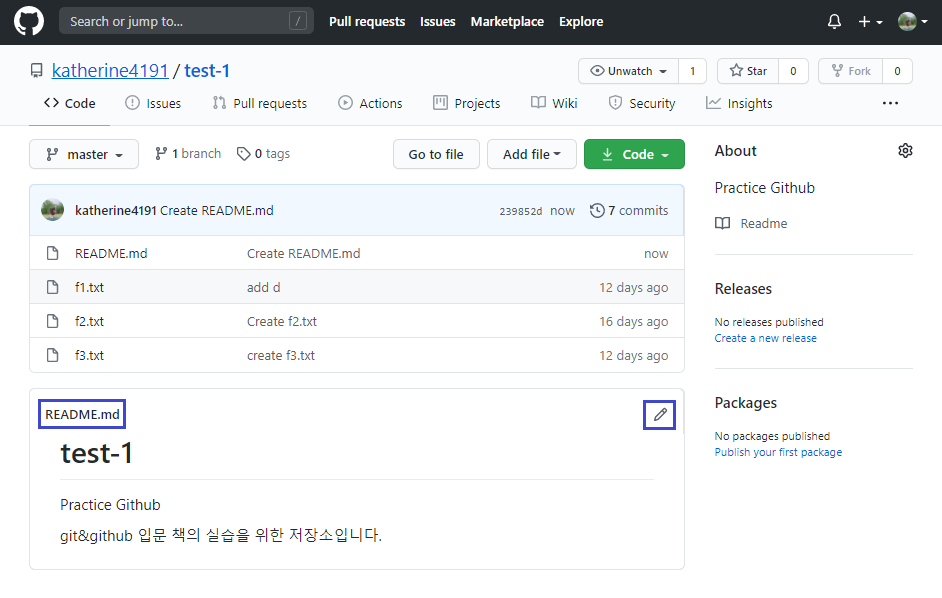Open katherine4191 commit author link
Viewport: 942px width, 598px height.
[115, 210]
